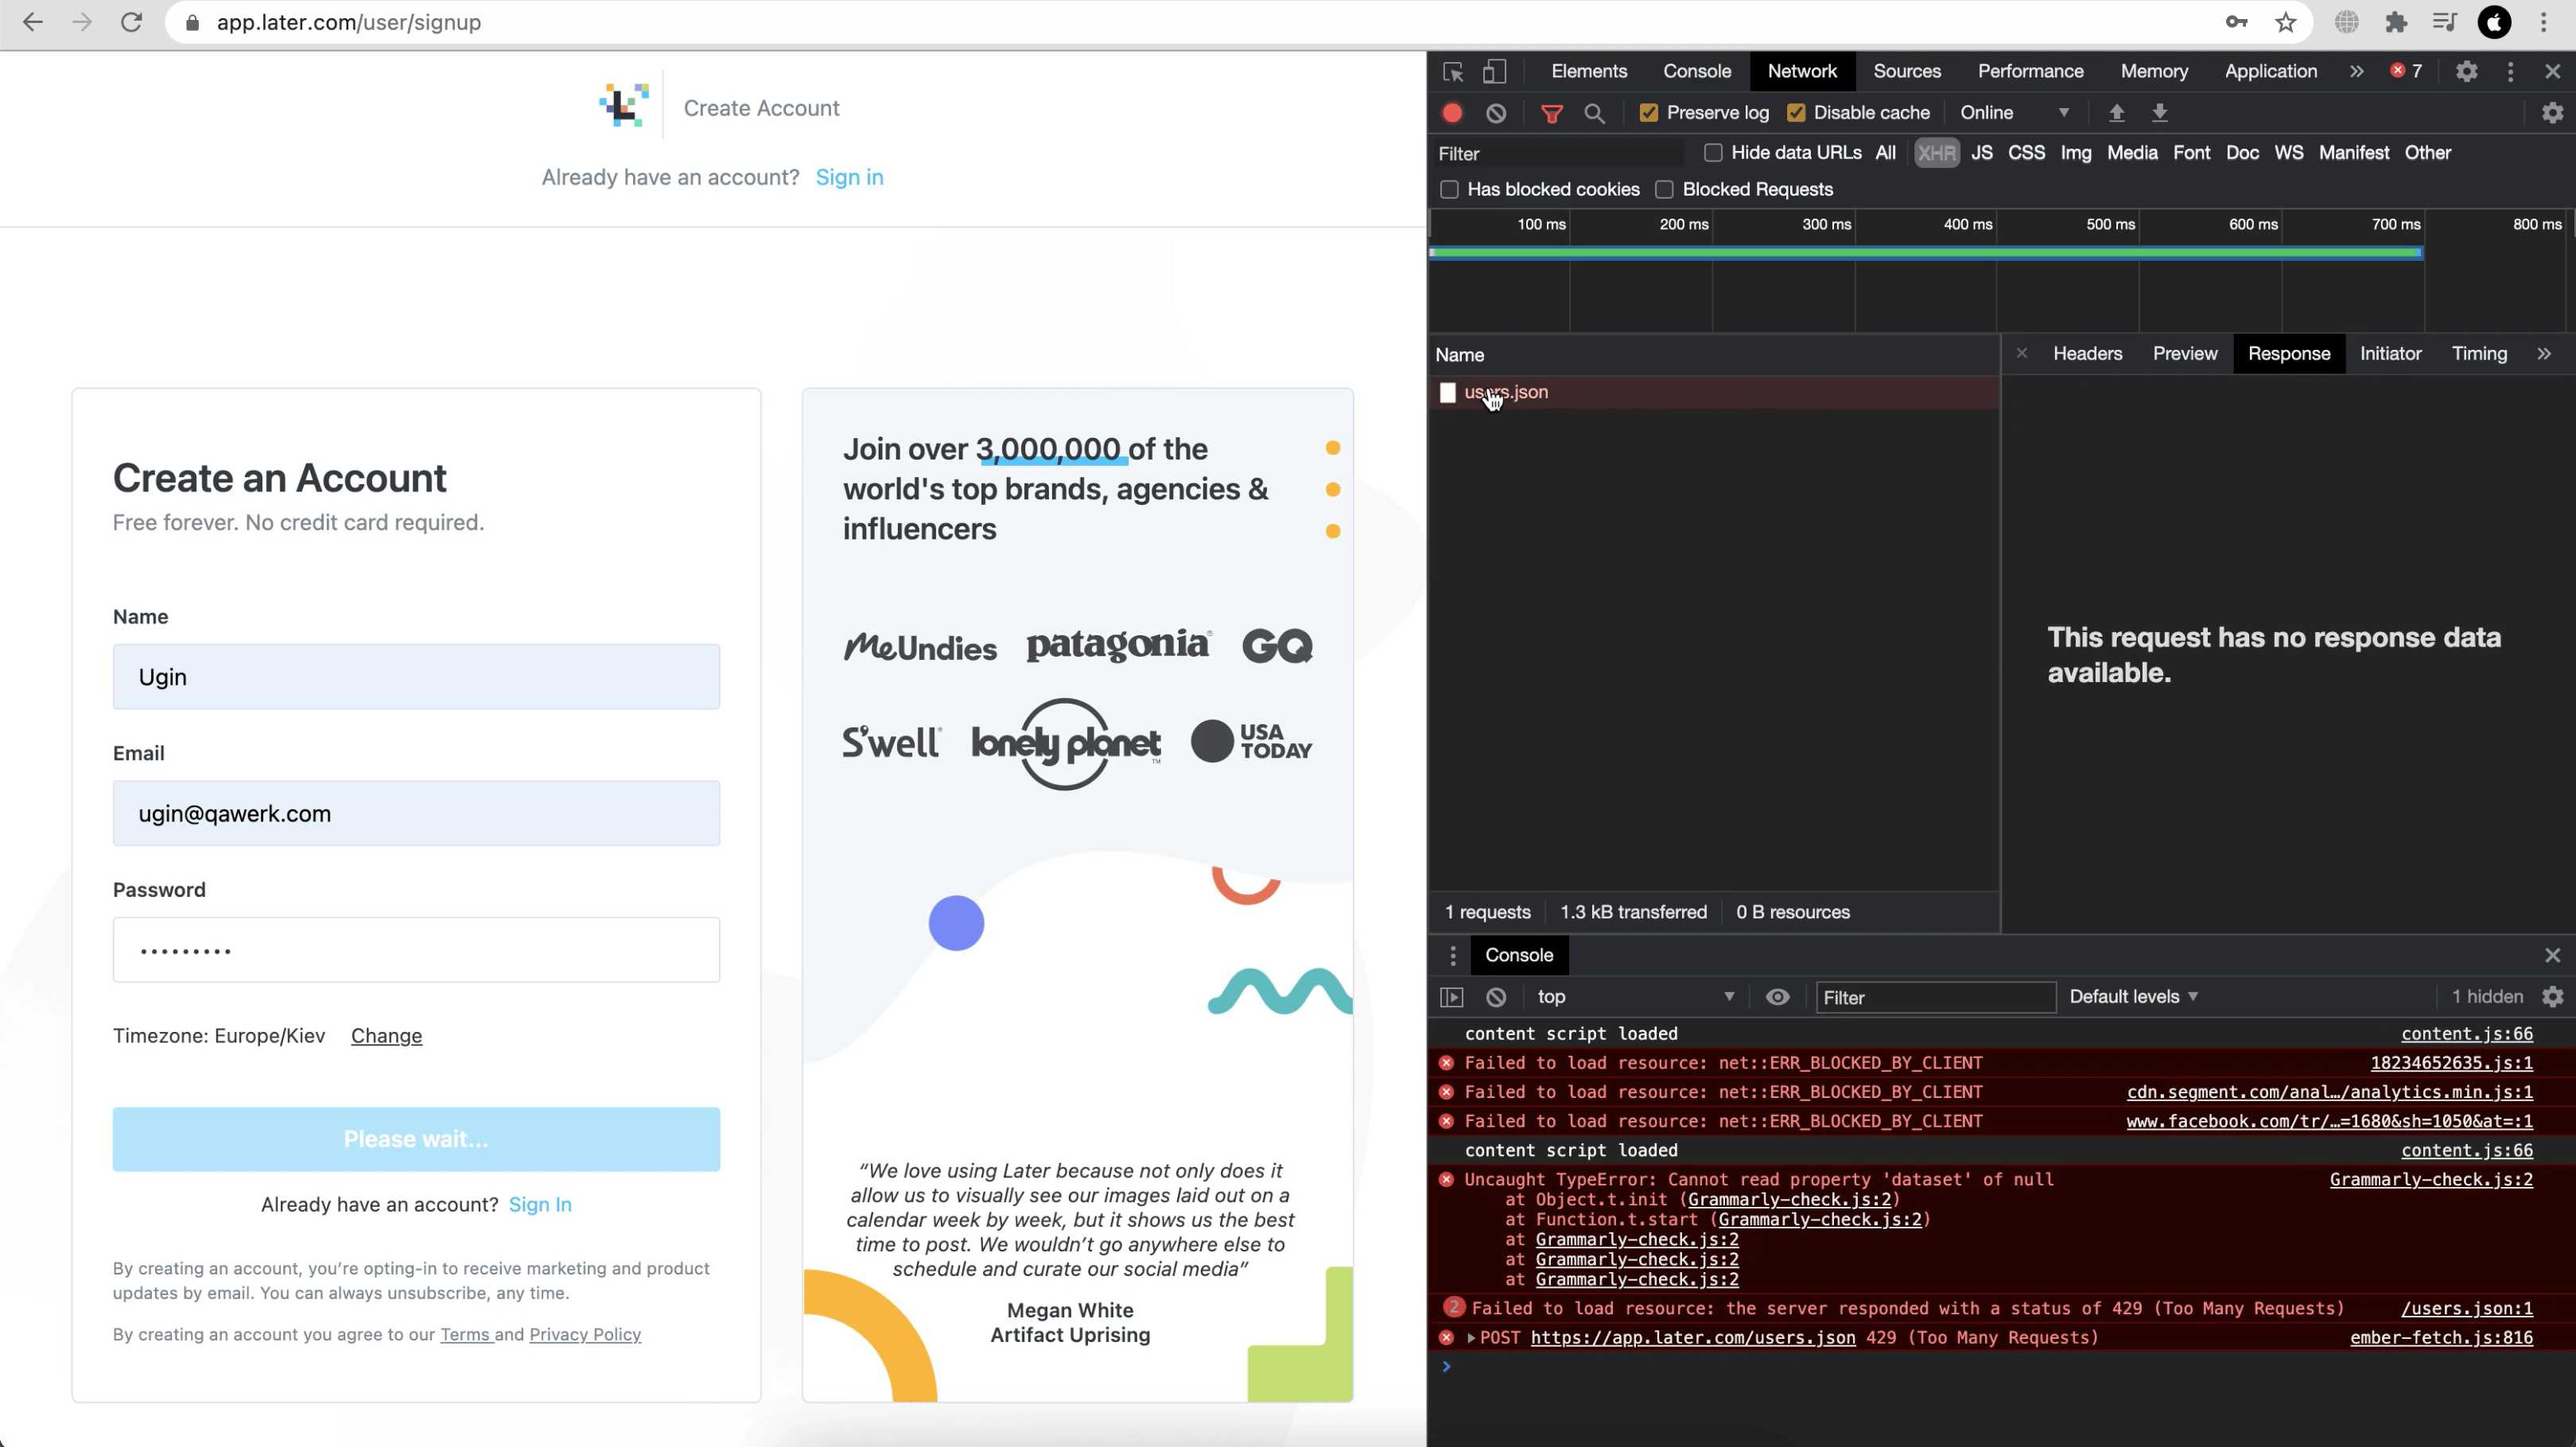Toggle the device toolbar icon
This screenshot has height=1447, width=2576.
(x=1494, y=72)
